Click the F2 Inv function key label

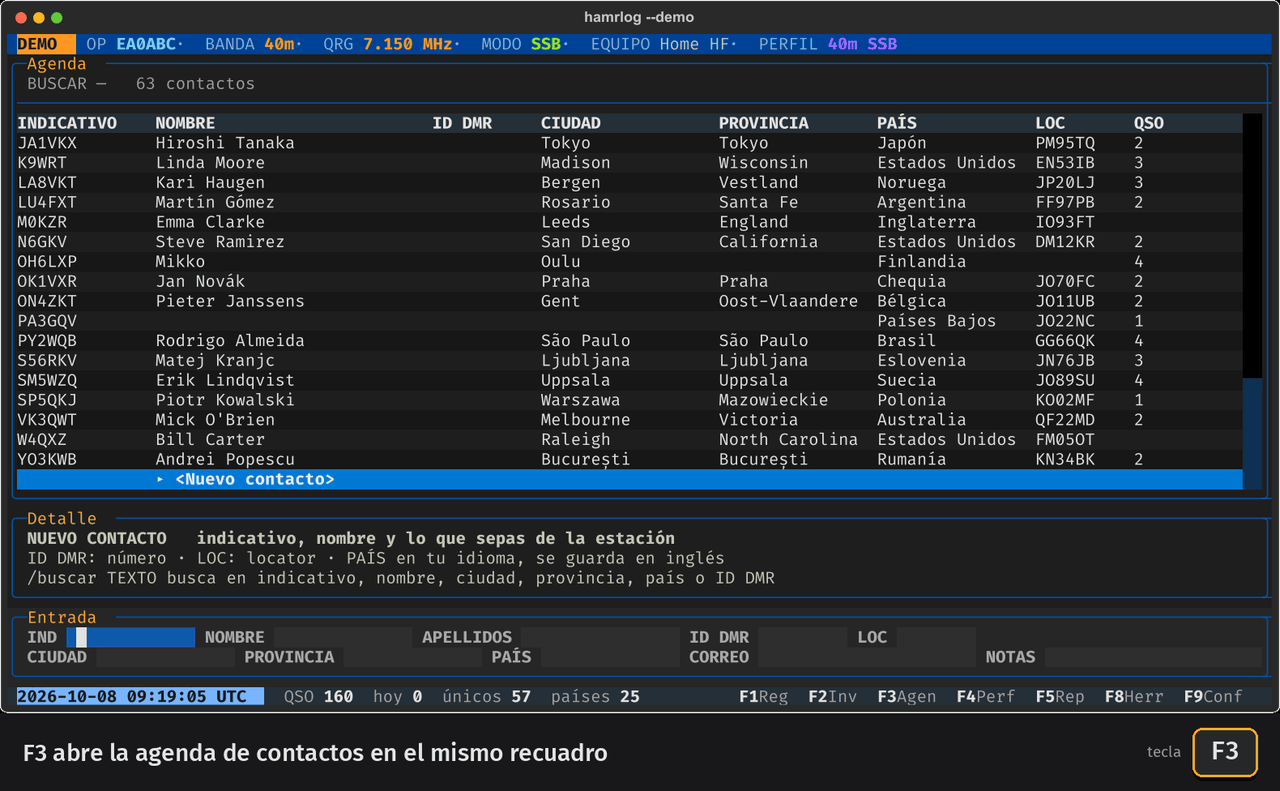point(833,696)
